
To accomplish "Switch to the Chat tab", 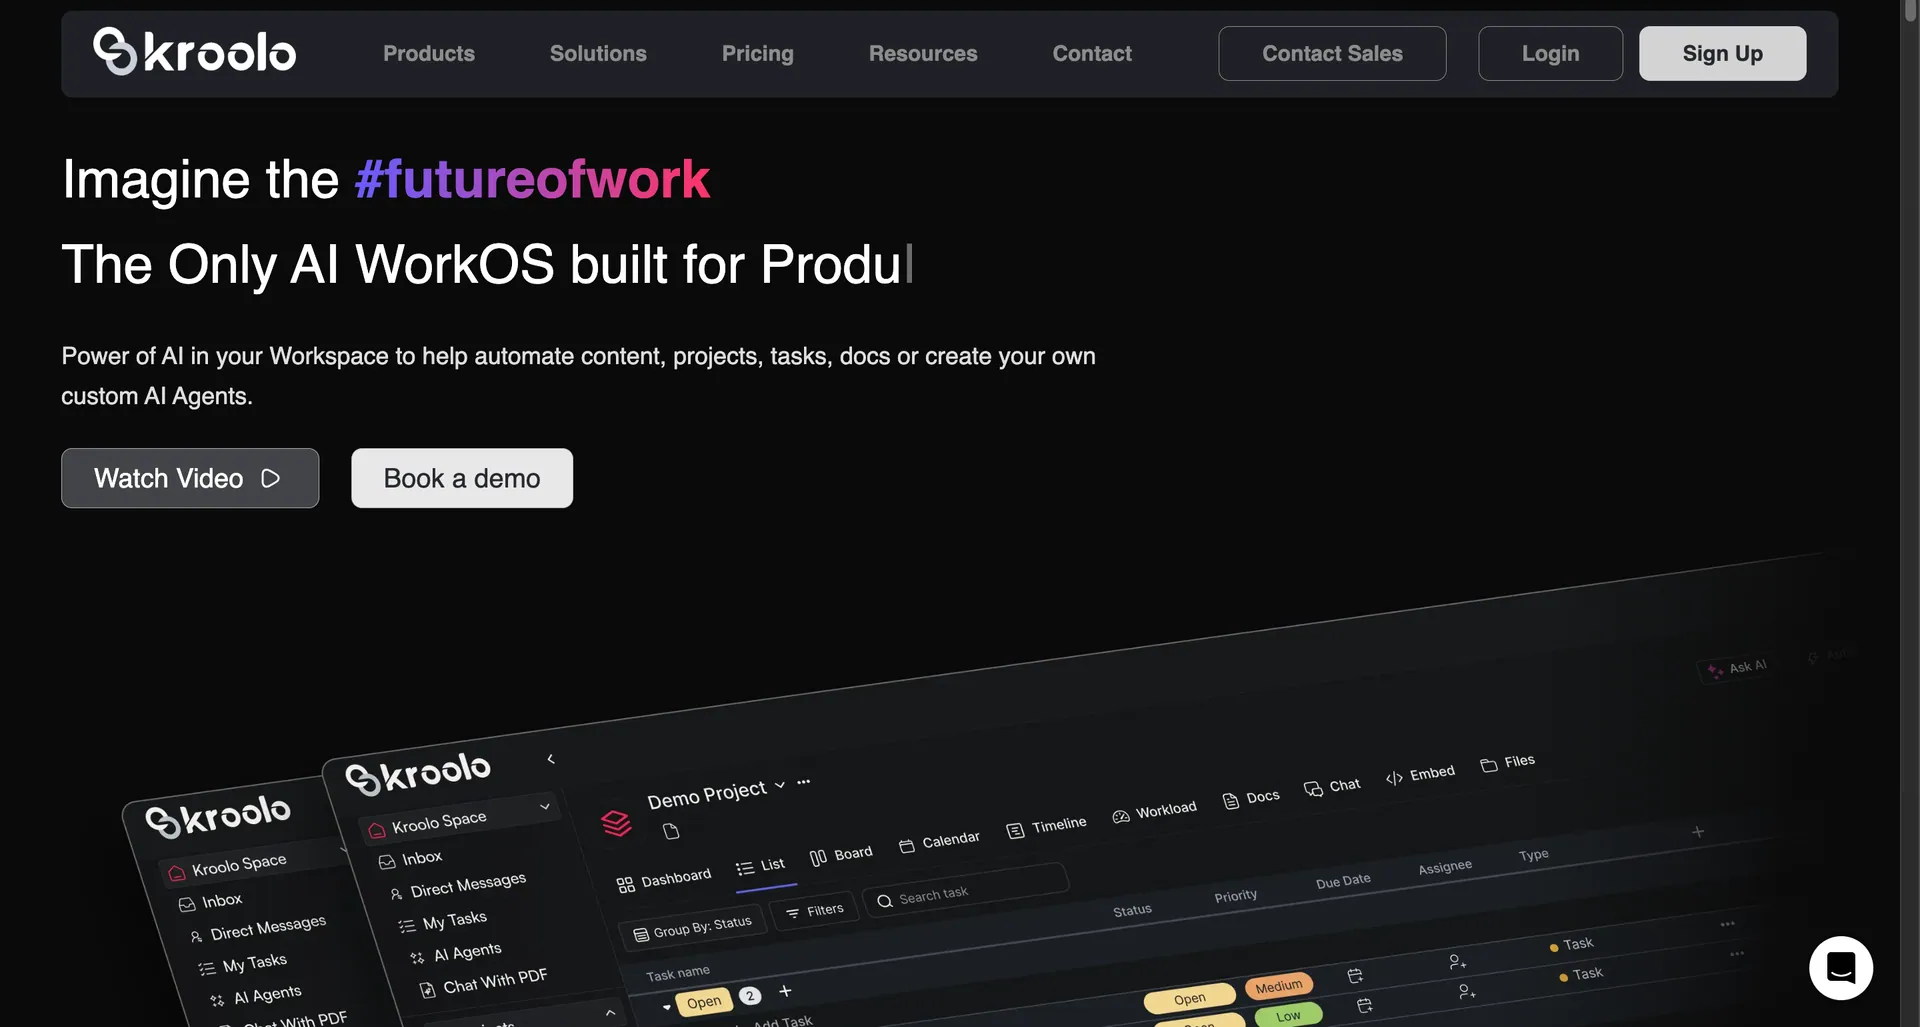I will point(1332,787).
